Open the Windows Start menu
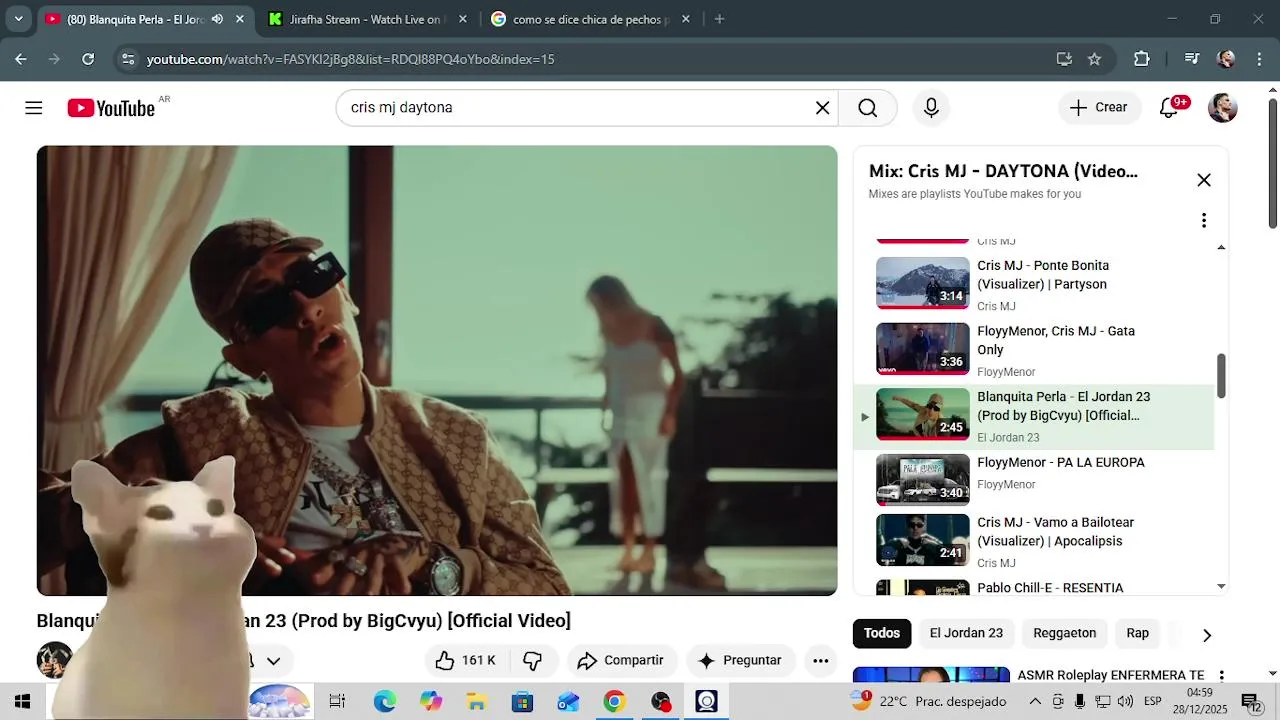 (x=22, y=701)
